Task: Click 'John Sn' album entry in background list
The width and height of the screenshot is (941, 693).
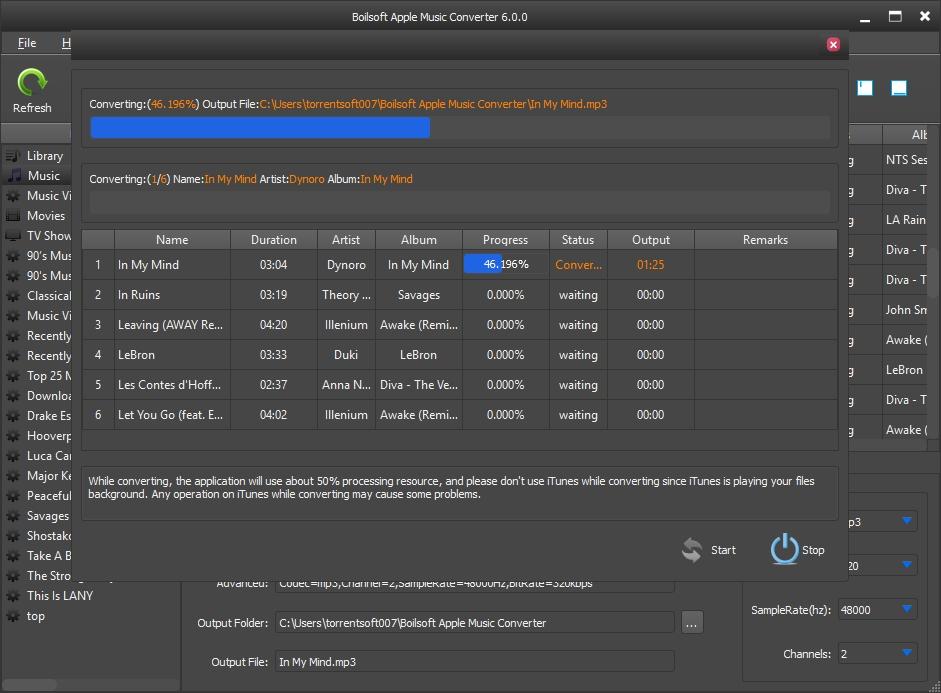Action: [x=906, y=310]
